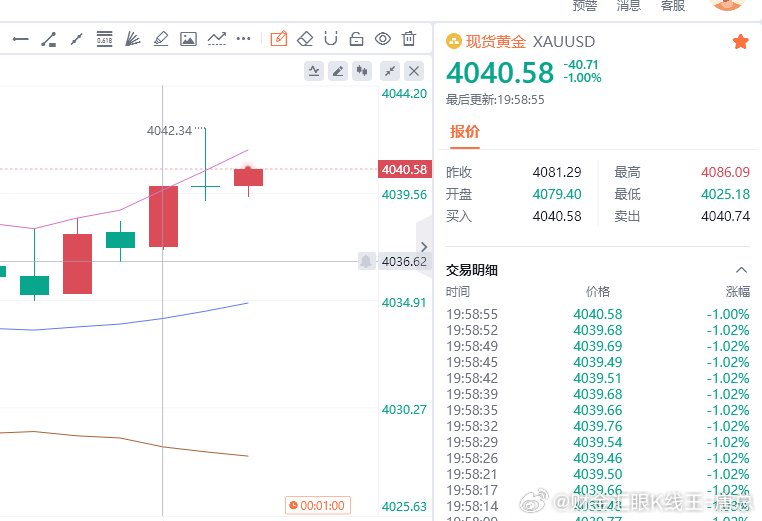Viewport: 762px width, 521px height.
Task: Click the 卖出 price 4040.74
Action: pyautogui.click(x=726, y=216)
